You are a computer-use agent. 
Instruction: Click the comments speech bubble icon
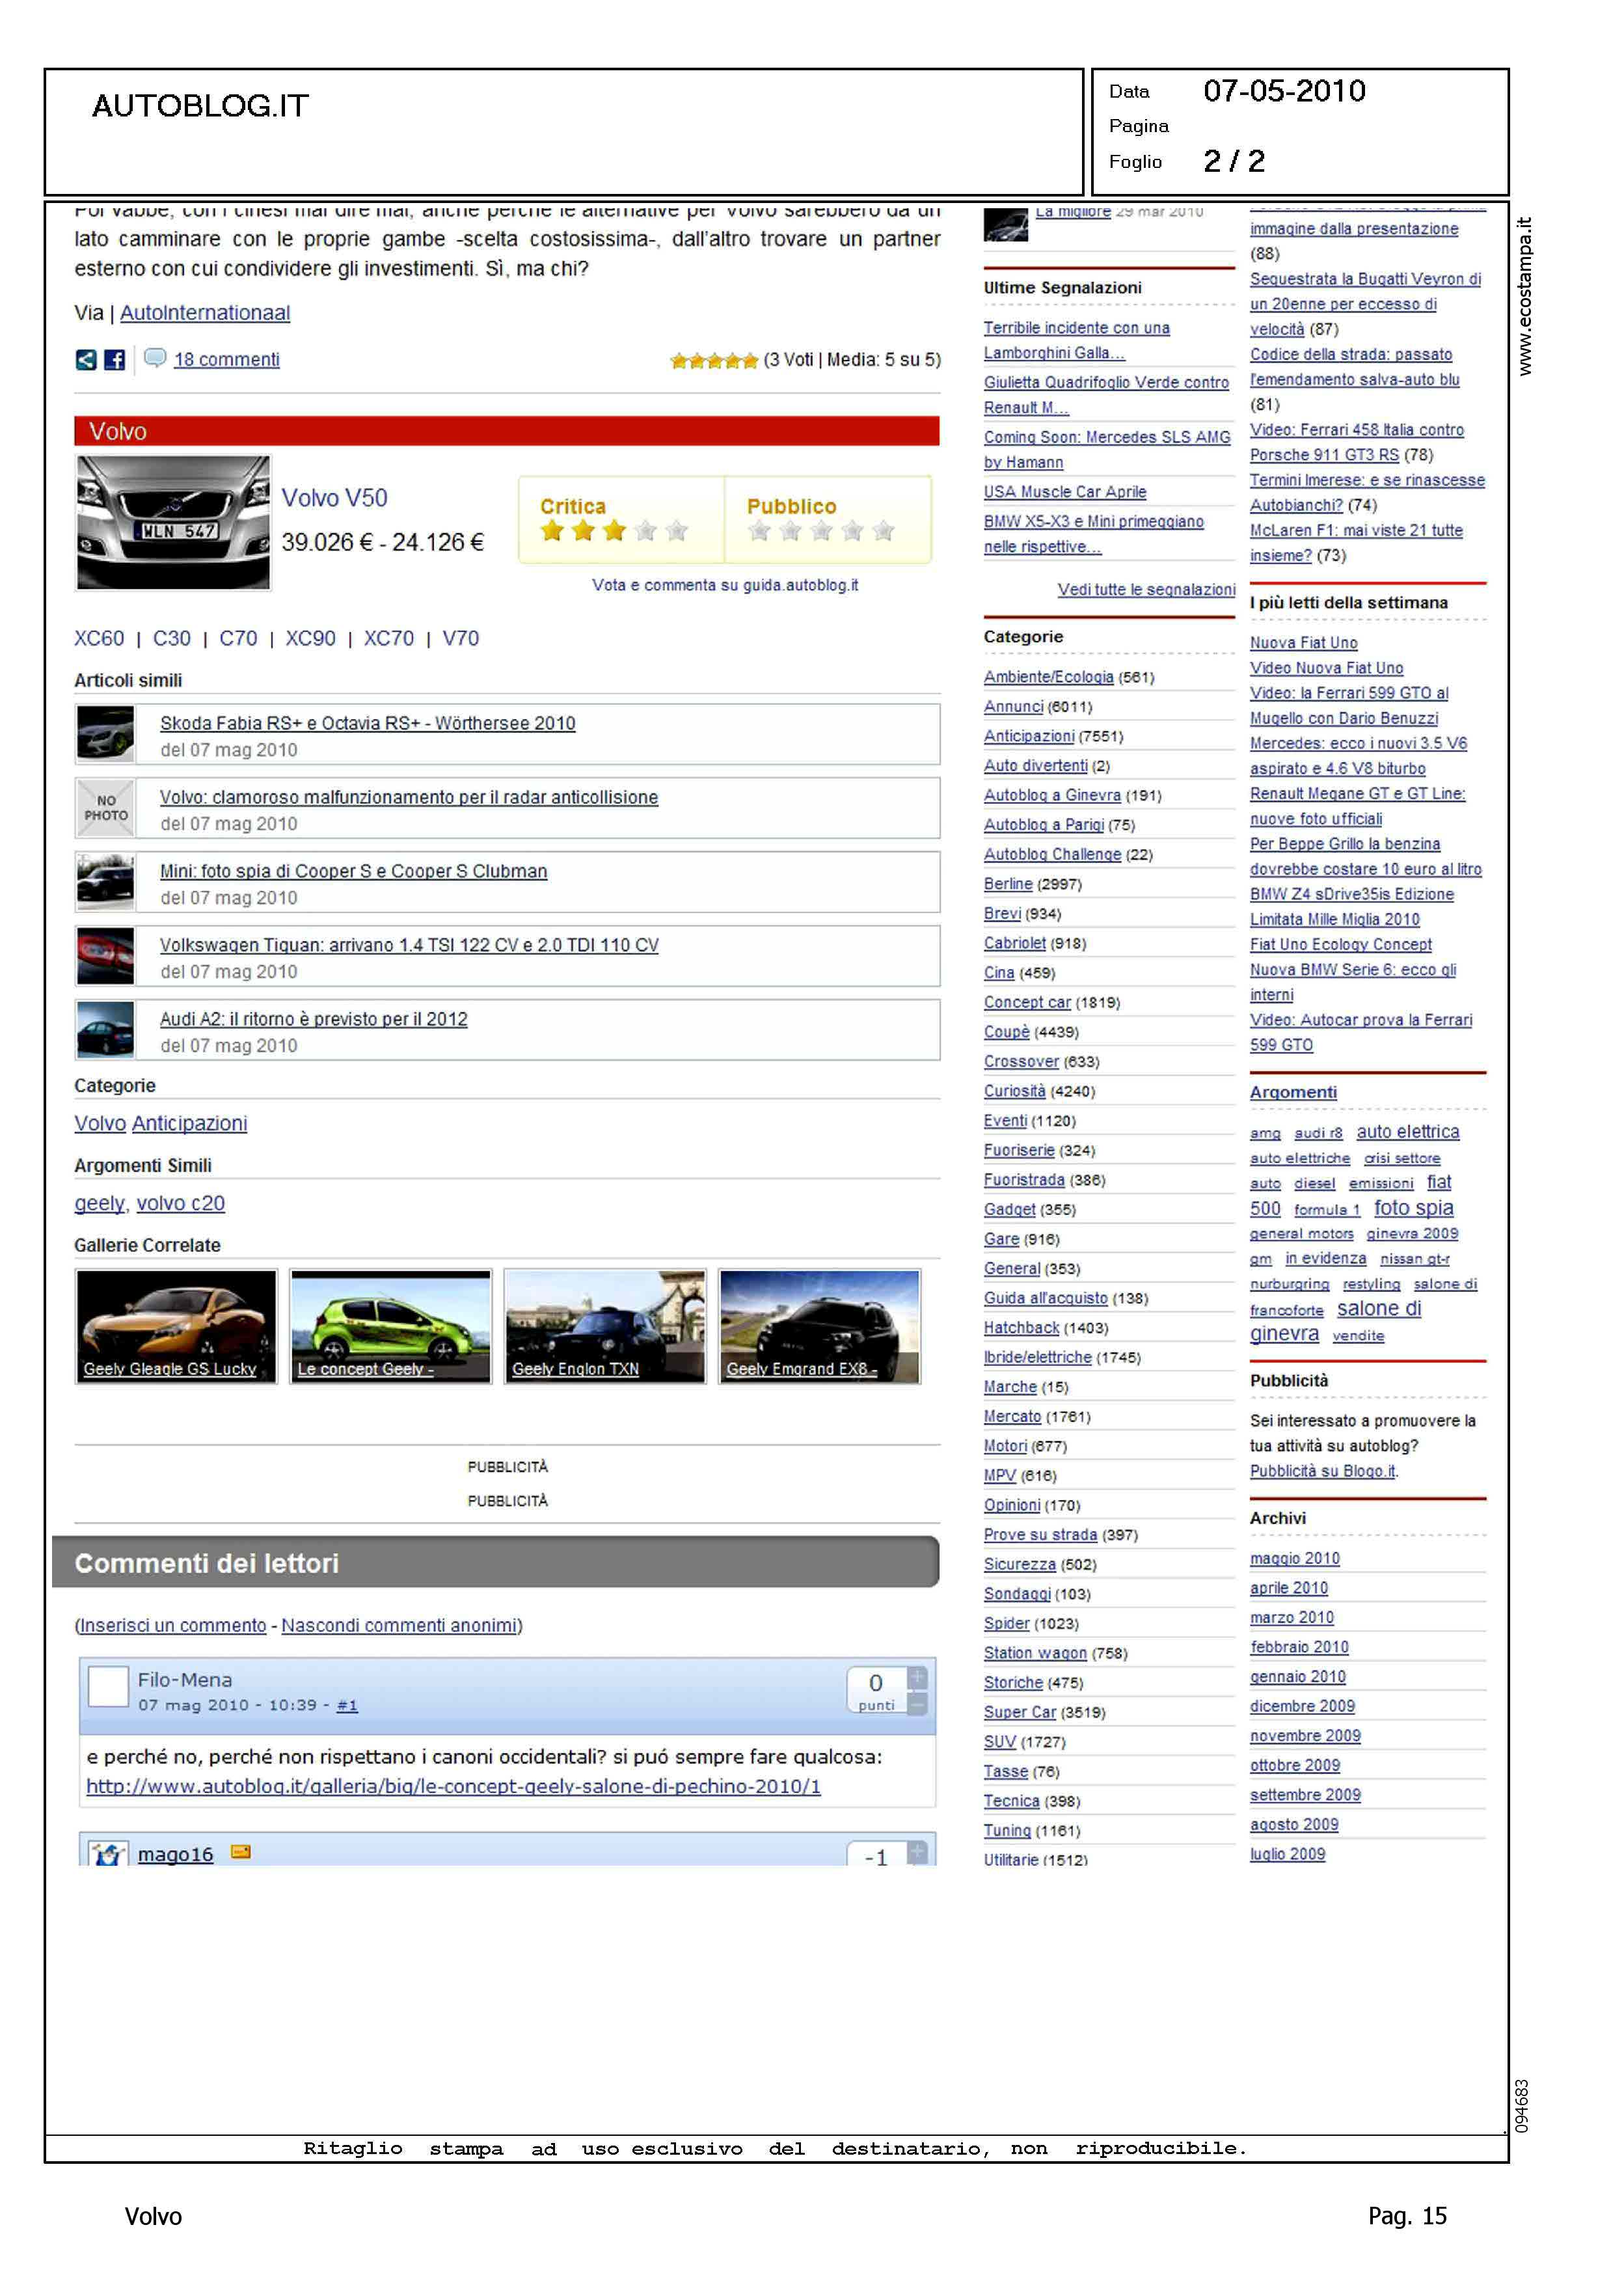point(155,358)
